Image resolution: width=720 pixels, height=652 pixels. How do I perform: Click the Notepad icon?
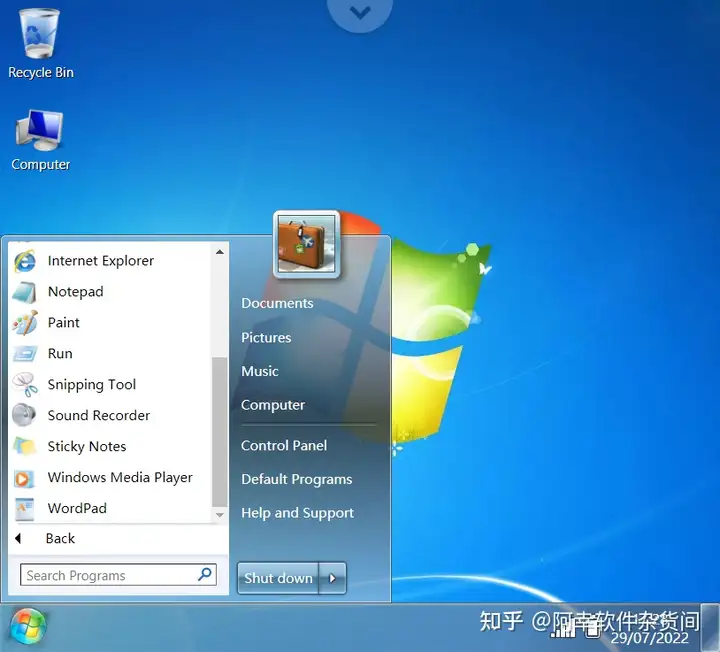(x=25, y=292)
